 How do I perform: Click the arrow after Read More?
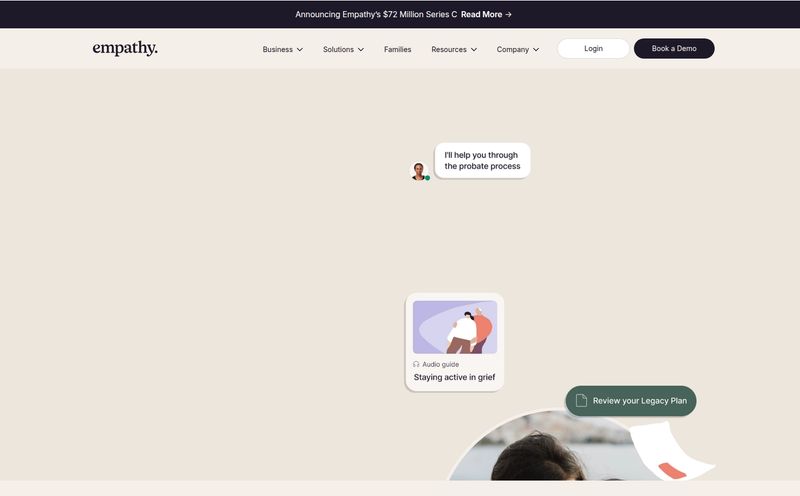coord(508,14)
